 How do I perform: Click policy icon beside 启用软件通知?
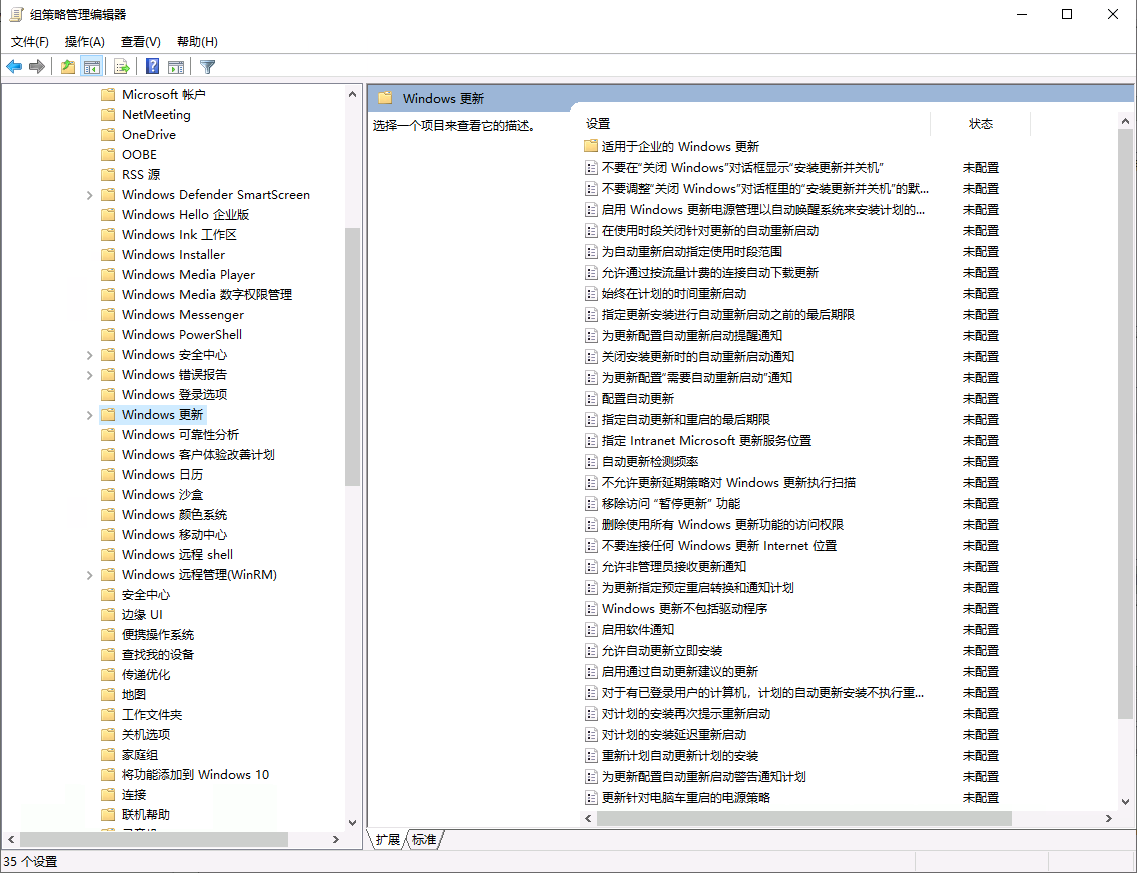[x=591, y=630]
